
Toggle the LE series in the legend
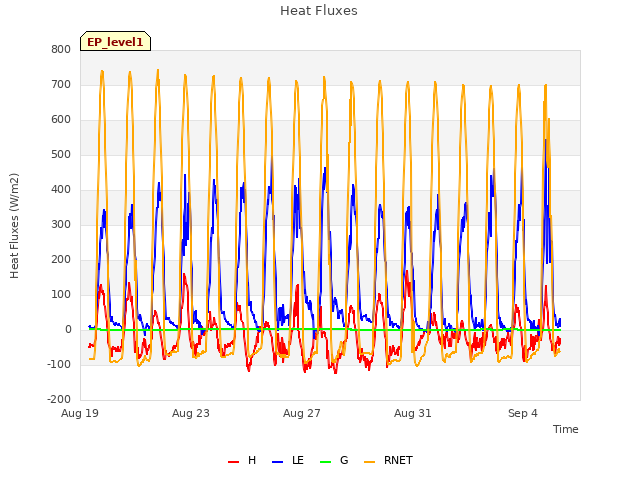click(x=288, y=460)
